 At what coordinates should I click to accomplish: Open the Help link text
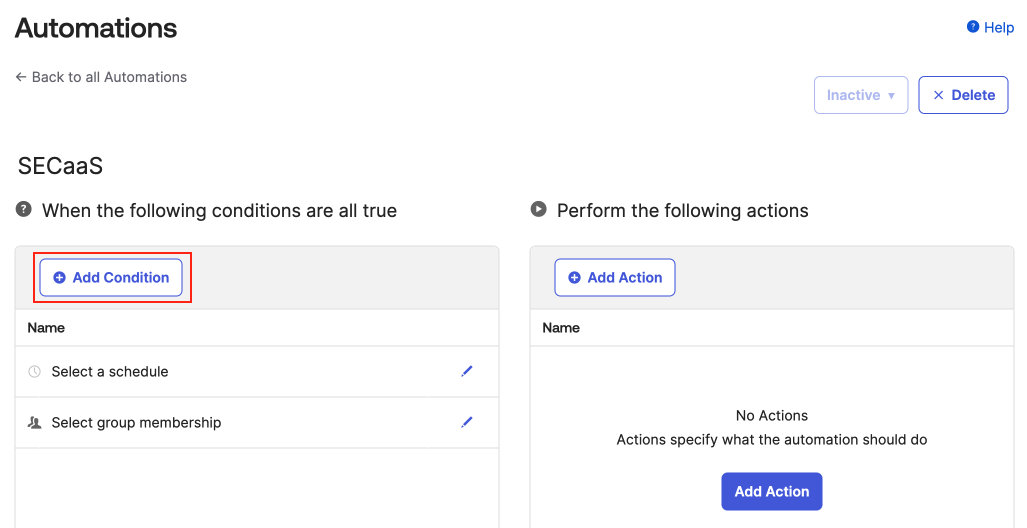(999, 27)
